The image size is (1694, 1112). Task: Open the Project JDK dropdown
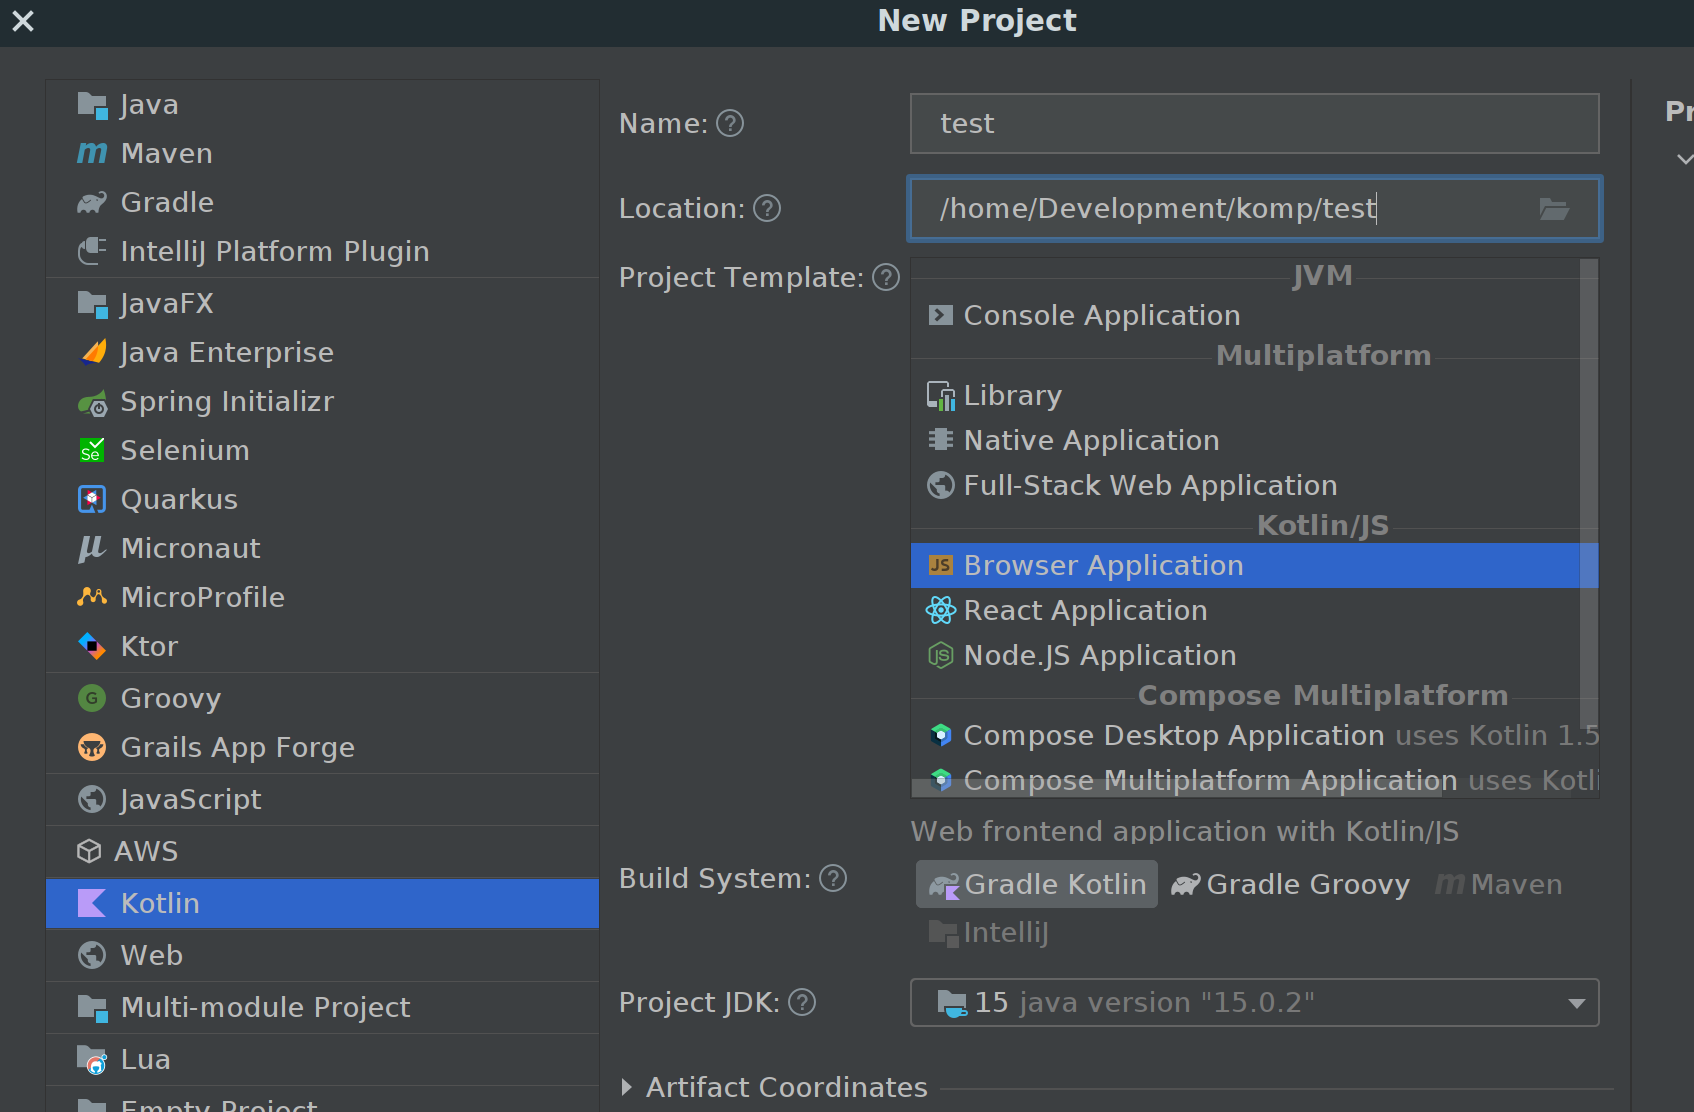(1577, 1002)
